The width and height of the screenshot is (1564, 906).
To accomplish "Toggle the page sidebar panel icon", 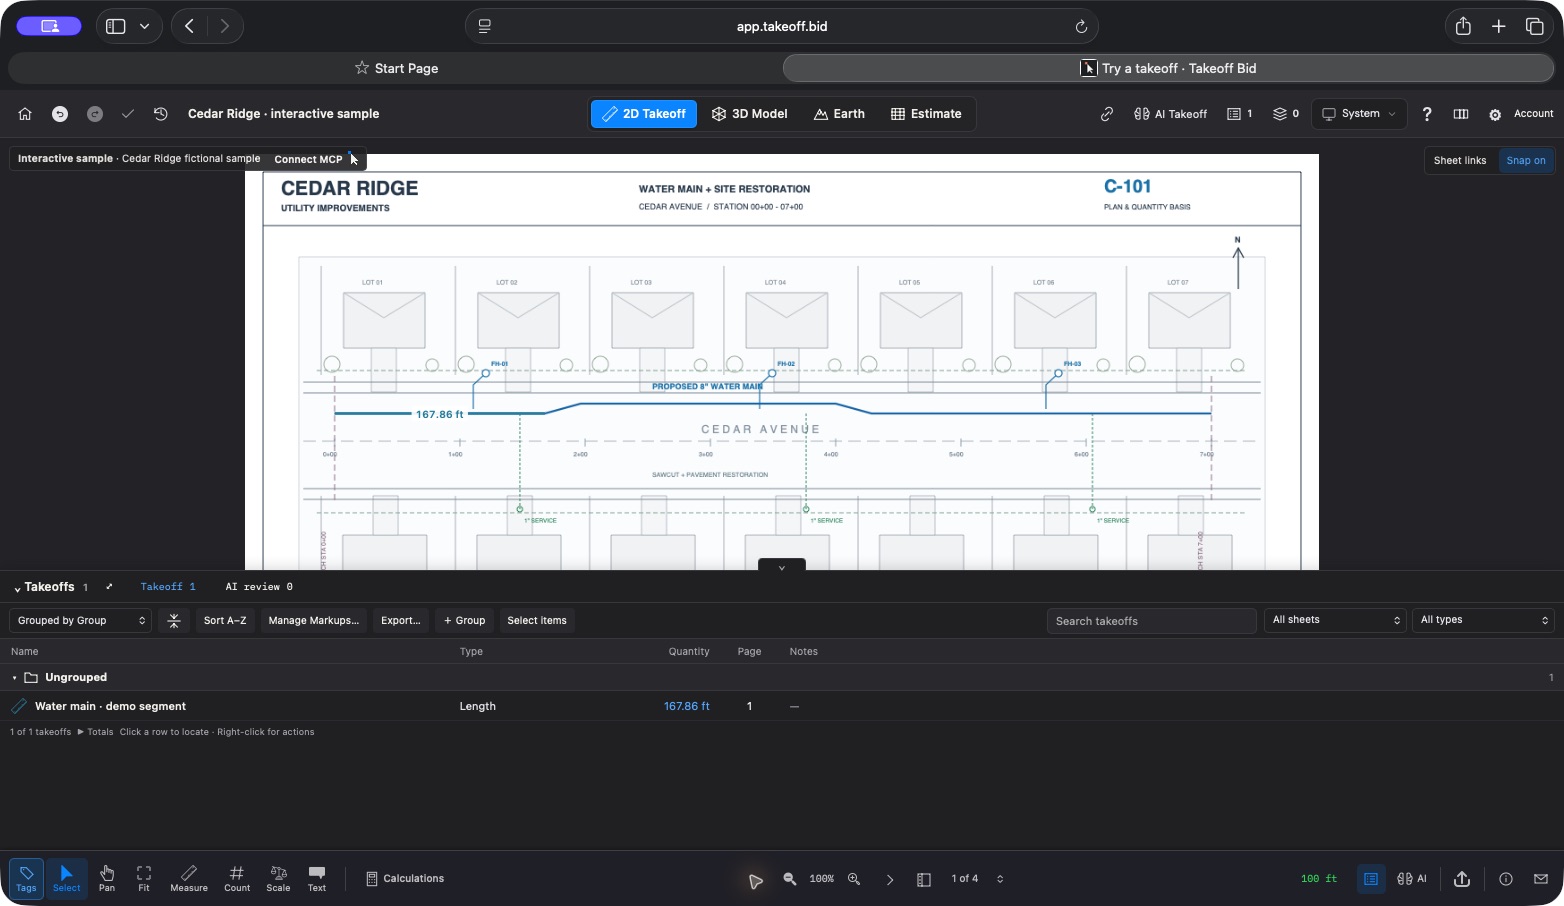I will [x=924, y=879].
